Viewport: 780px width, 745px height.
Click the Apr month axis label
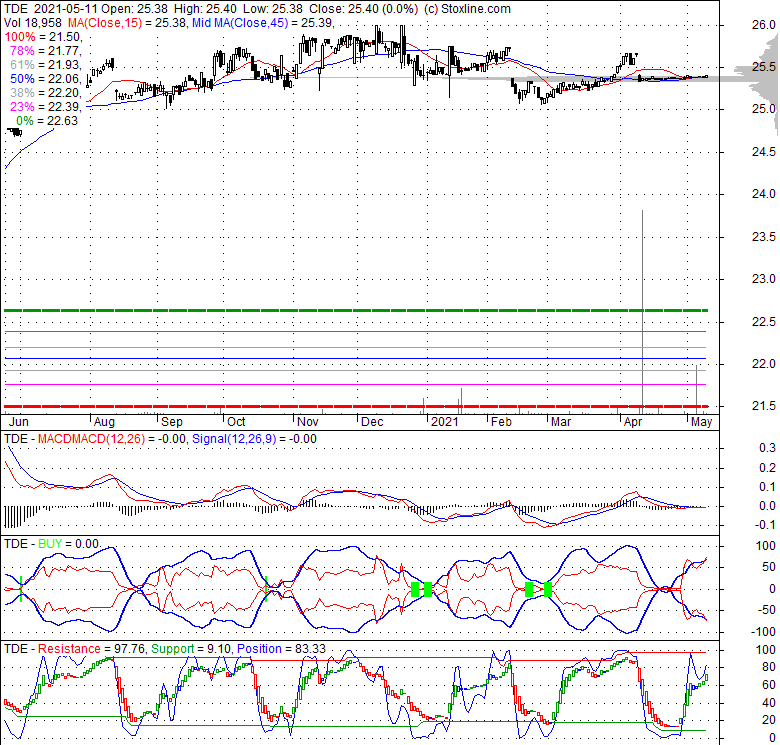point(633,422)
